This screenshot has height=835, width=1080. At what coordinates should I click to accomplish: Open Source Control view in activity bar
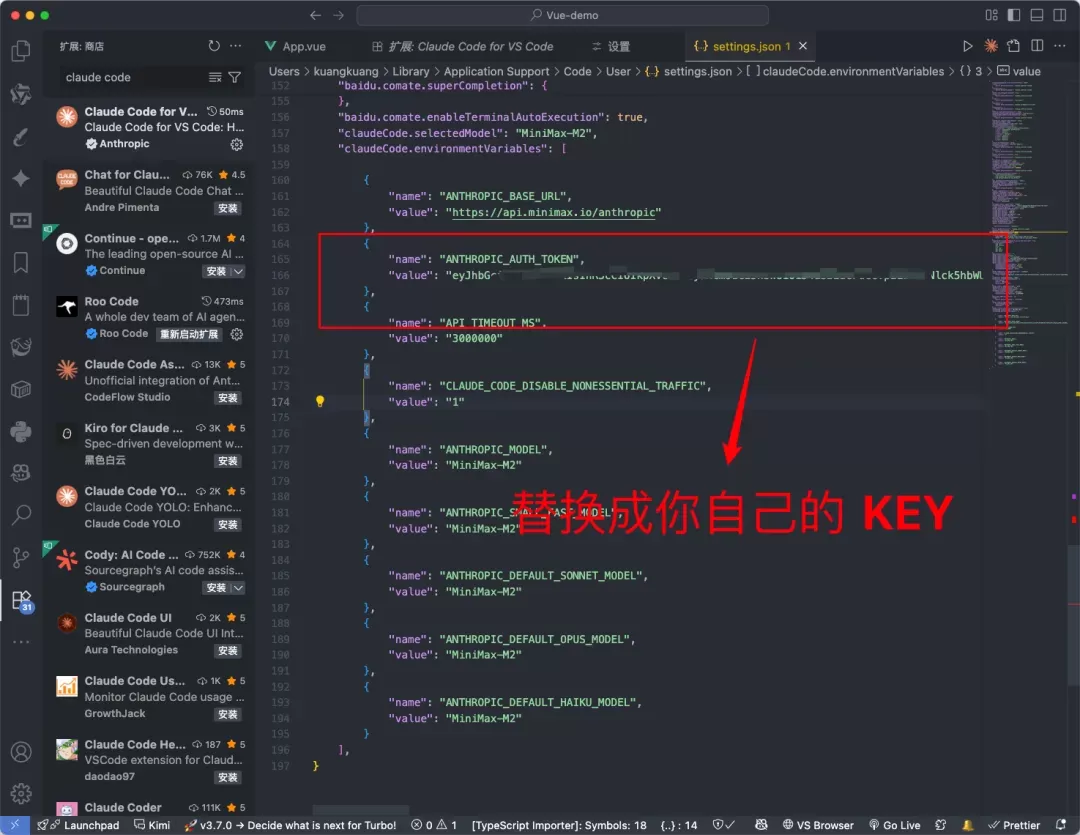click(21, 557)
